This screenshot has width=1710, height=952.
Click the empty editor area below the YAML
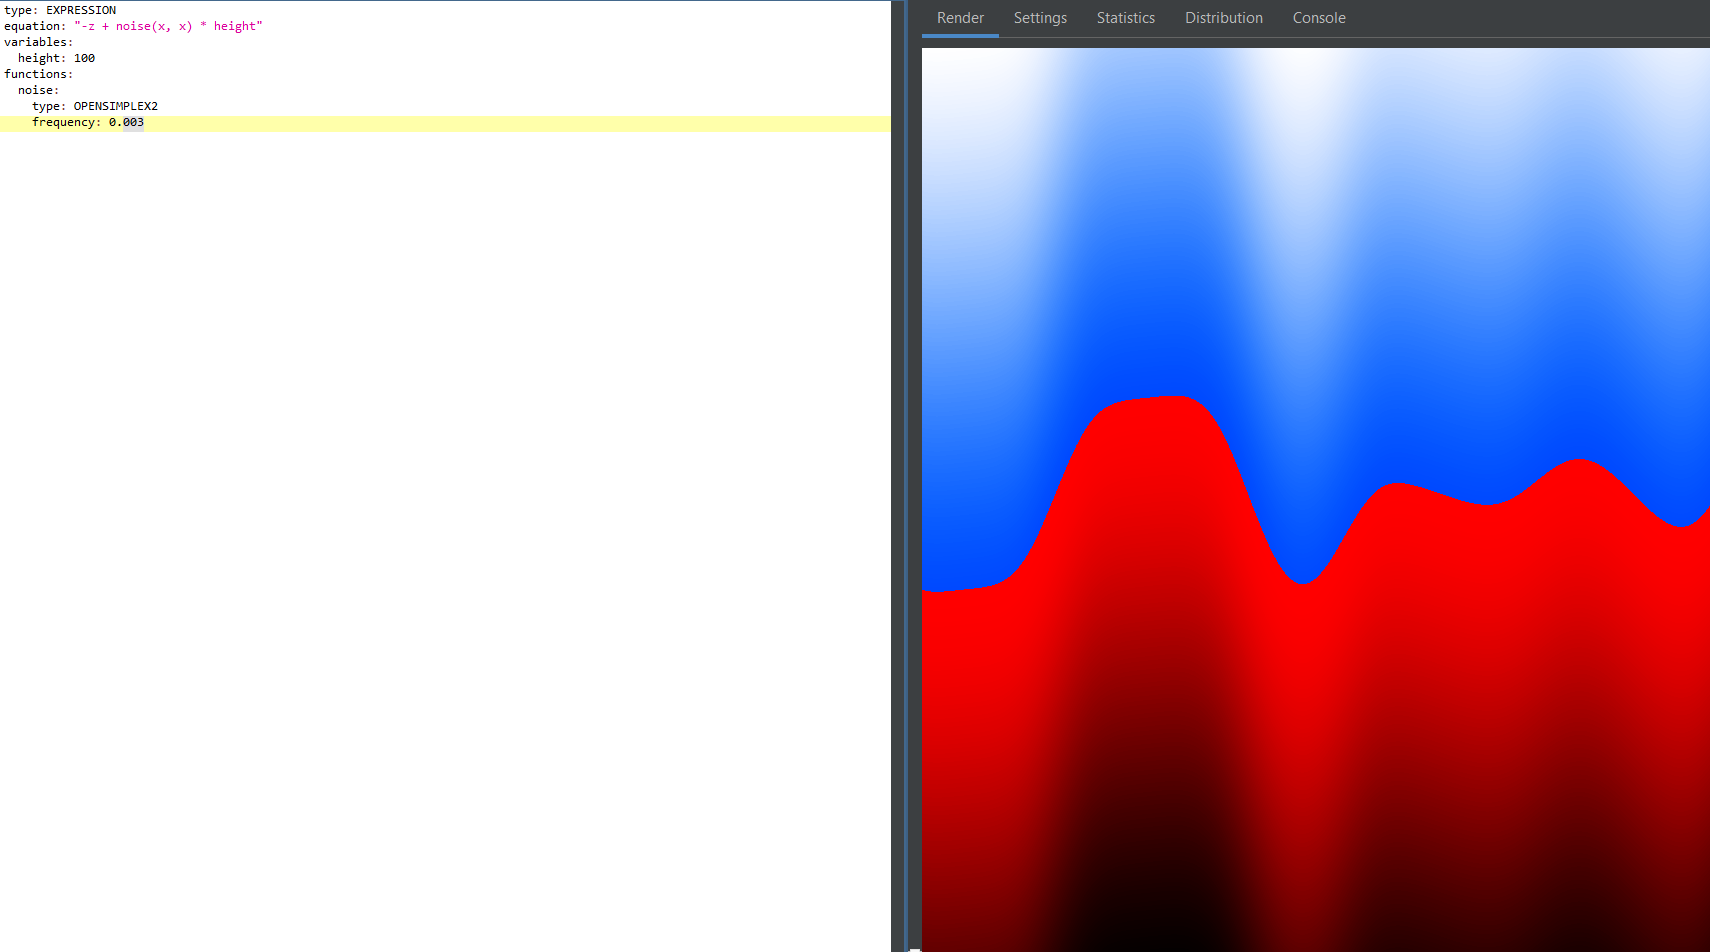tap(400, 400)
